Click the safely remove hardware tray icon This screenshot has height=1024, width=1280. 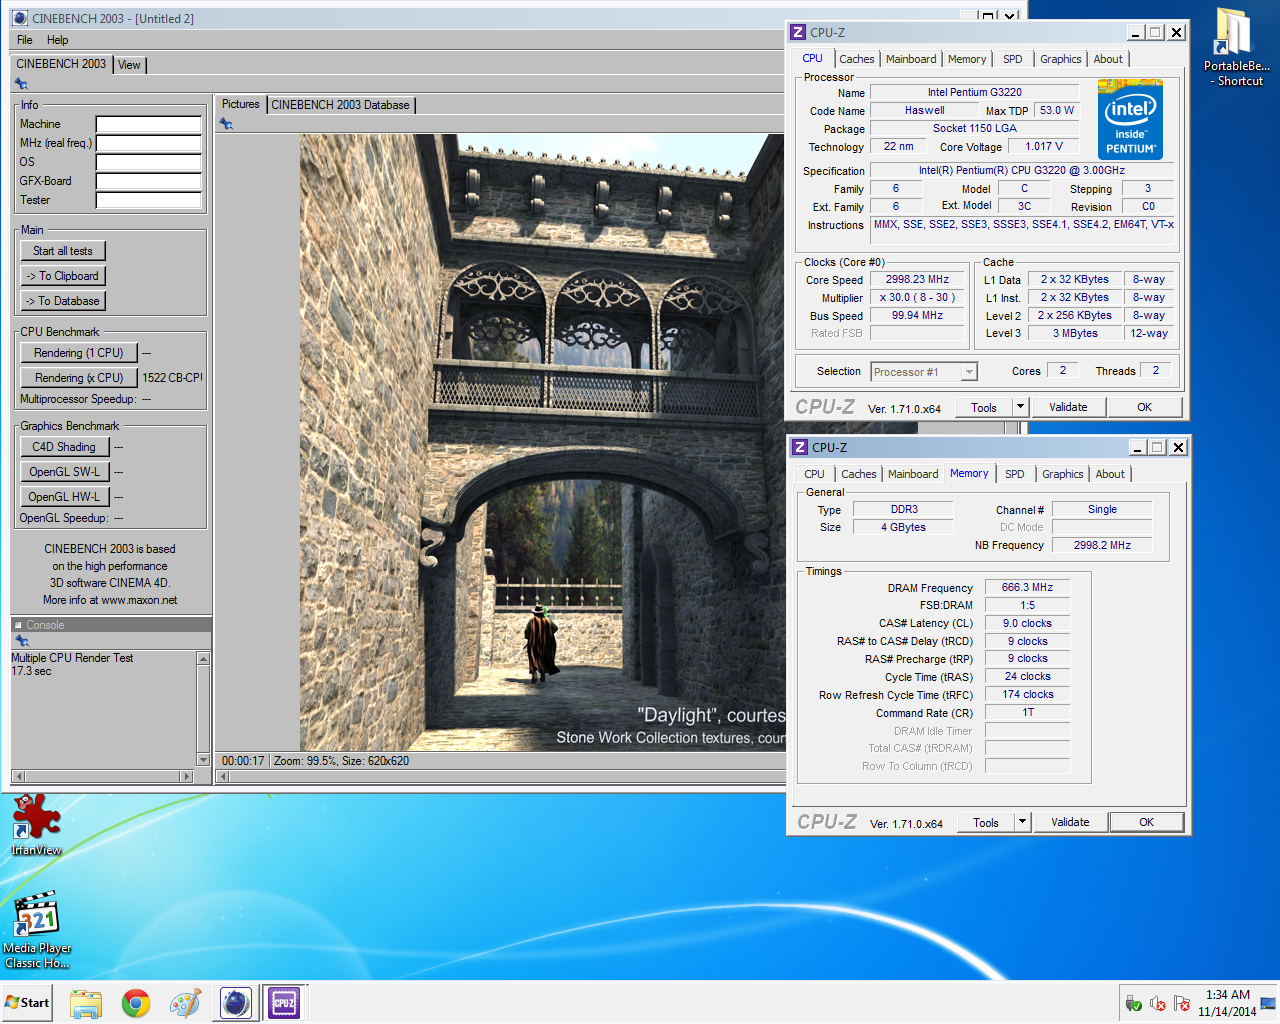click(1134, 1004)
